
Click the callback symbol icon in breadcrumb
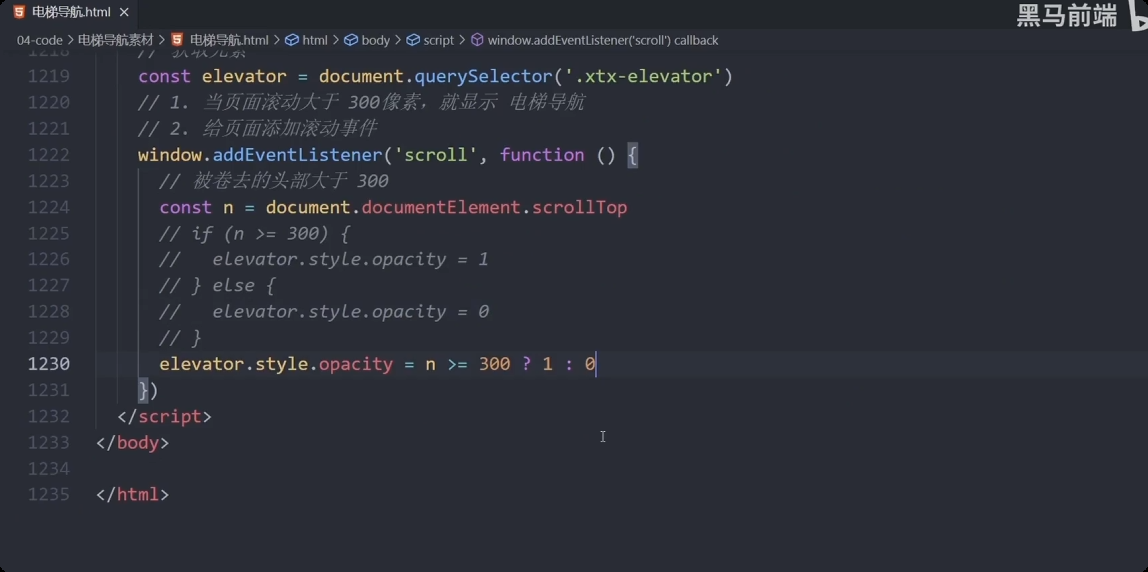click(x=477, y=40)
